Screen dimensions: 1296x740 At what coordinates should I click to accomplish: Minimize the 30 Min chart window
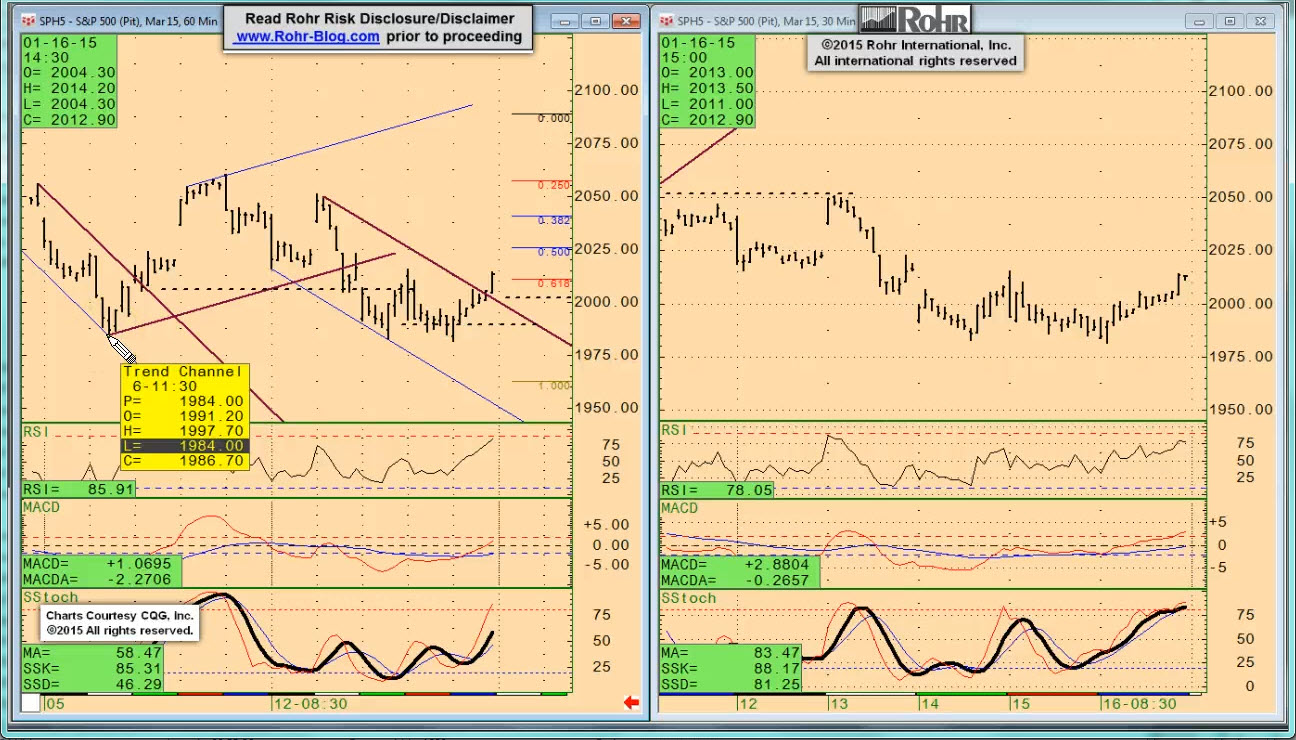tap(1200, 20)
